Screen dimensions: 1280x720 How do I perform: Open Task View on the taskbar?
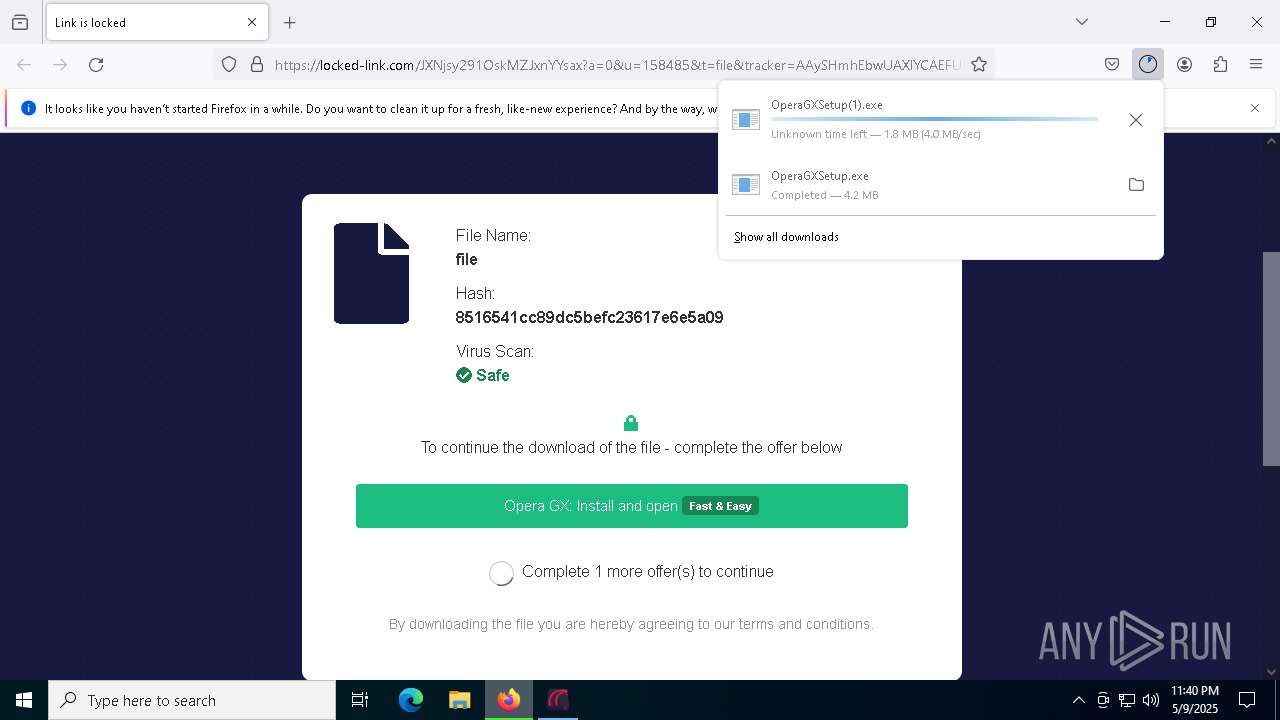click(360, 700)
